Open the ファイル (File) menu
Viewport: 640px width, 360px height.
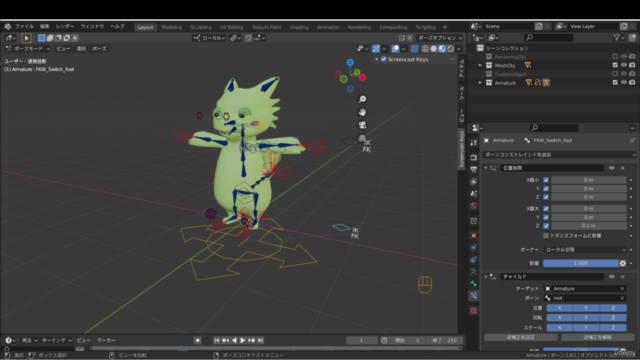coord(24,27)
